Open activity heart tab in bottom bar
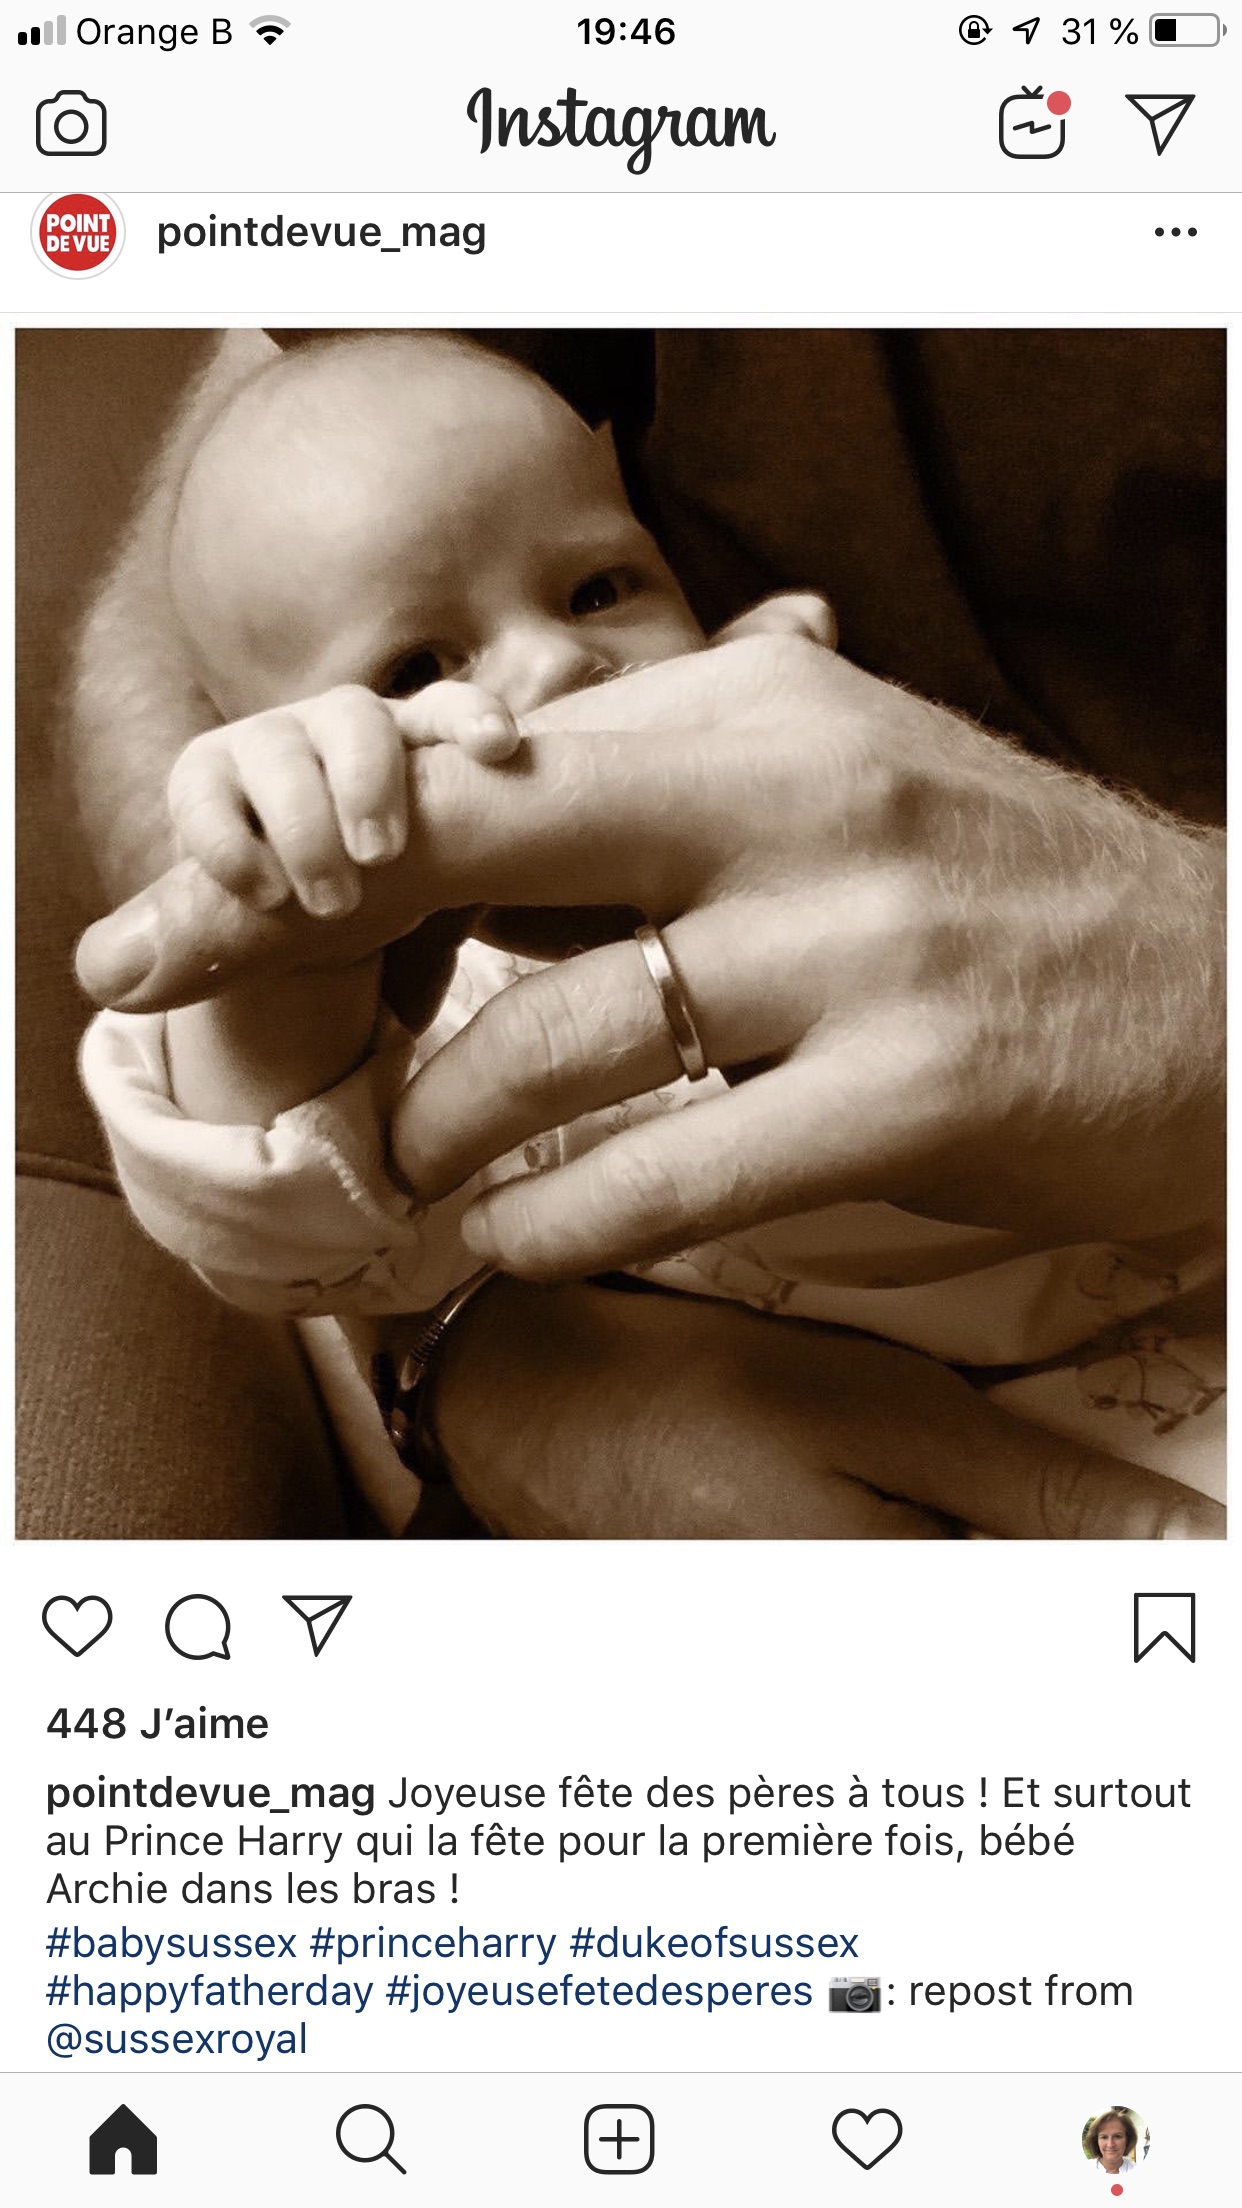This screenshot has height=2208, width=1242. (867, 2140)
